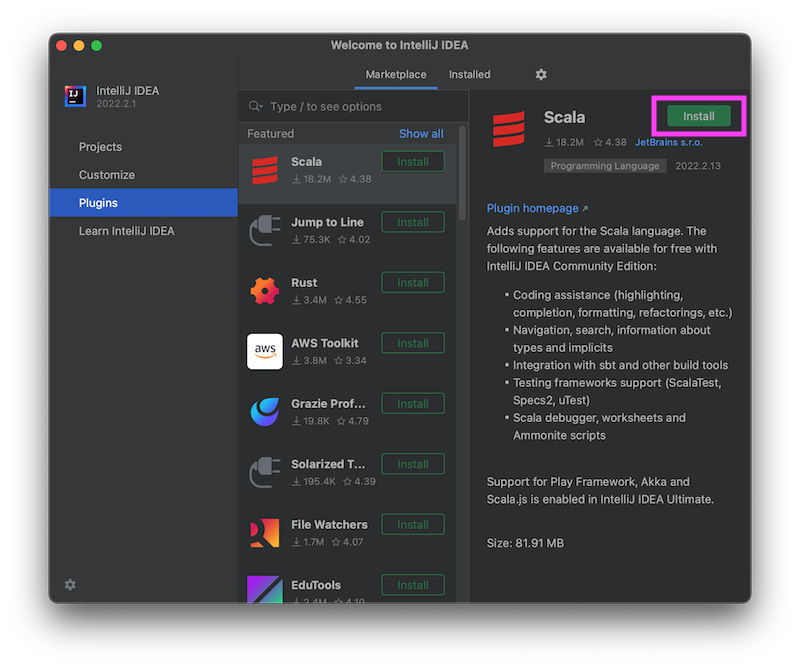Click the Featured section header
This screenshot has height=668, width=800.
click(270, 134)
